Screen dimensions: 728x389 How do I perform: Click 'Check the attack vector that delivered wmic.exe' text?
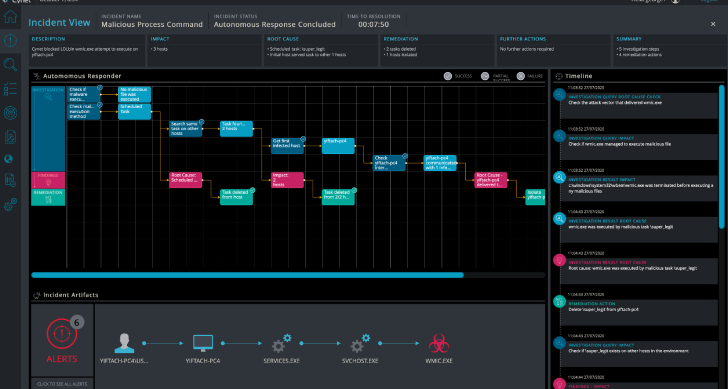pyautogui.click(x=615, y=103)
